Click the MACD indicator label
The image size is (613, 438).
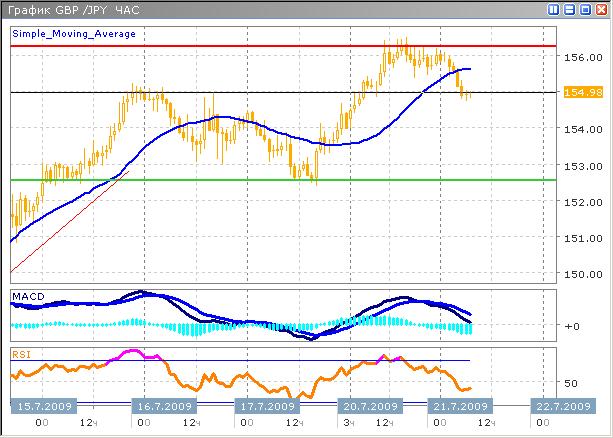pyautogui.click(x=28, y=297)
